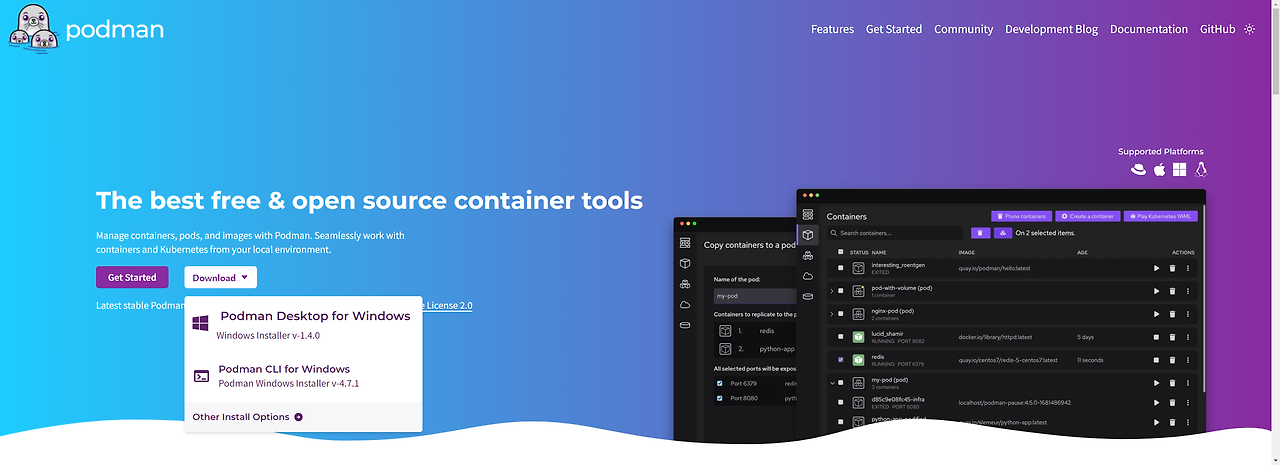
Task: Collapse the Download dropdown
Action: [x=221, y=277]
